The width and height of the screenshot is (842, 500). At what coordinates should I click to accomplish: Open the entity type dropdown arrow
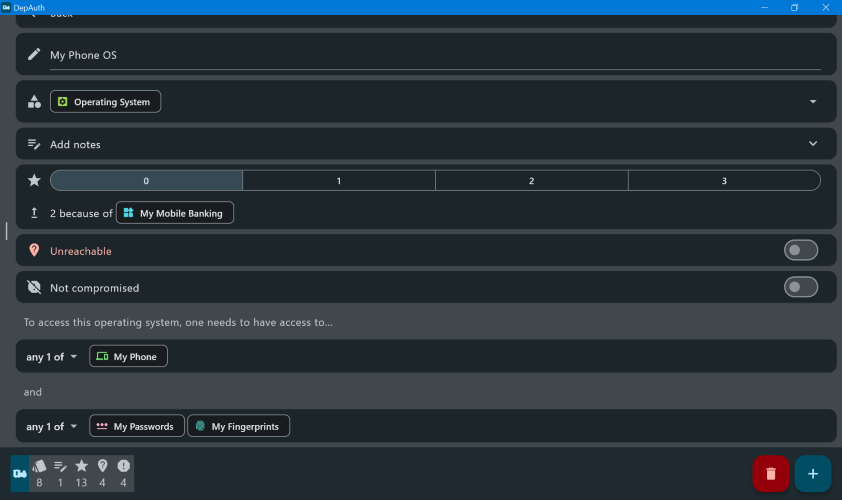coord(812,102)
